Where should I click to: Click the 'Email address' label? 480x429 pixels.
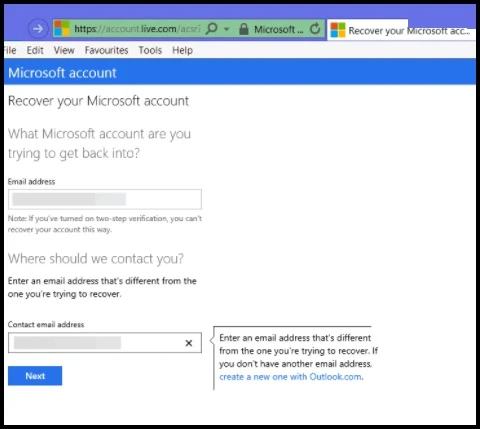pyautogui.click(x=31, y=181)
